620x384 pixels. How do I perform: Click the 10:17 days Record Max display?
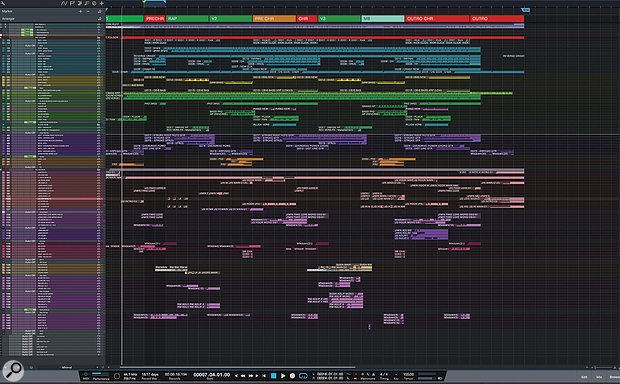(150, 374)
